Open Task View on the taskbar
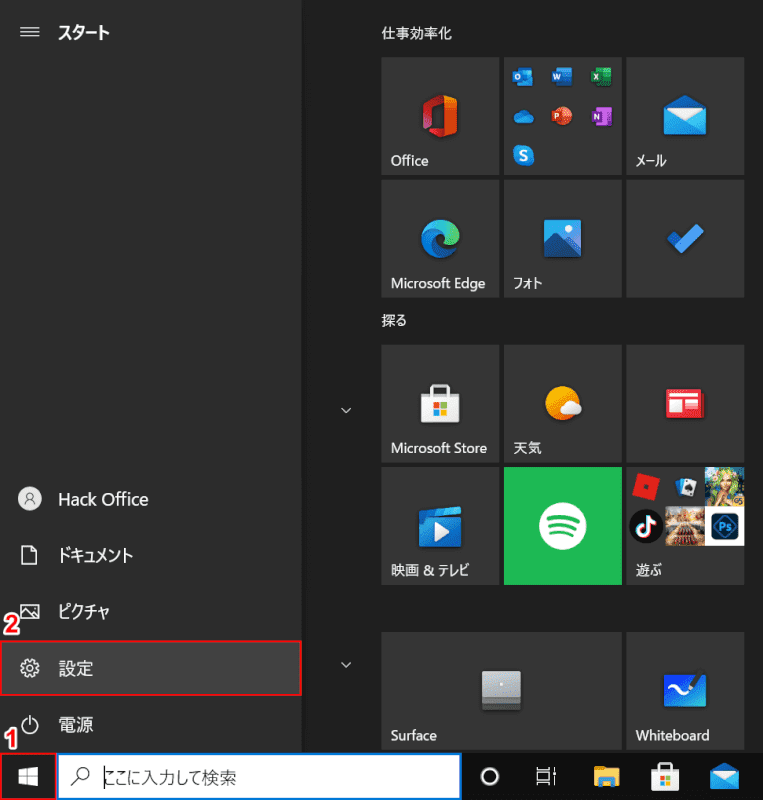Screen dimensions: 763x800 (546, 777)
